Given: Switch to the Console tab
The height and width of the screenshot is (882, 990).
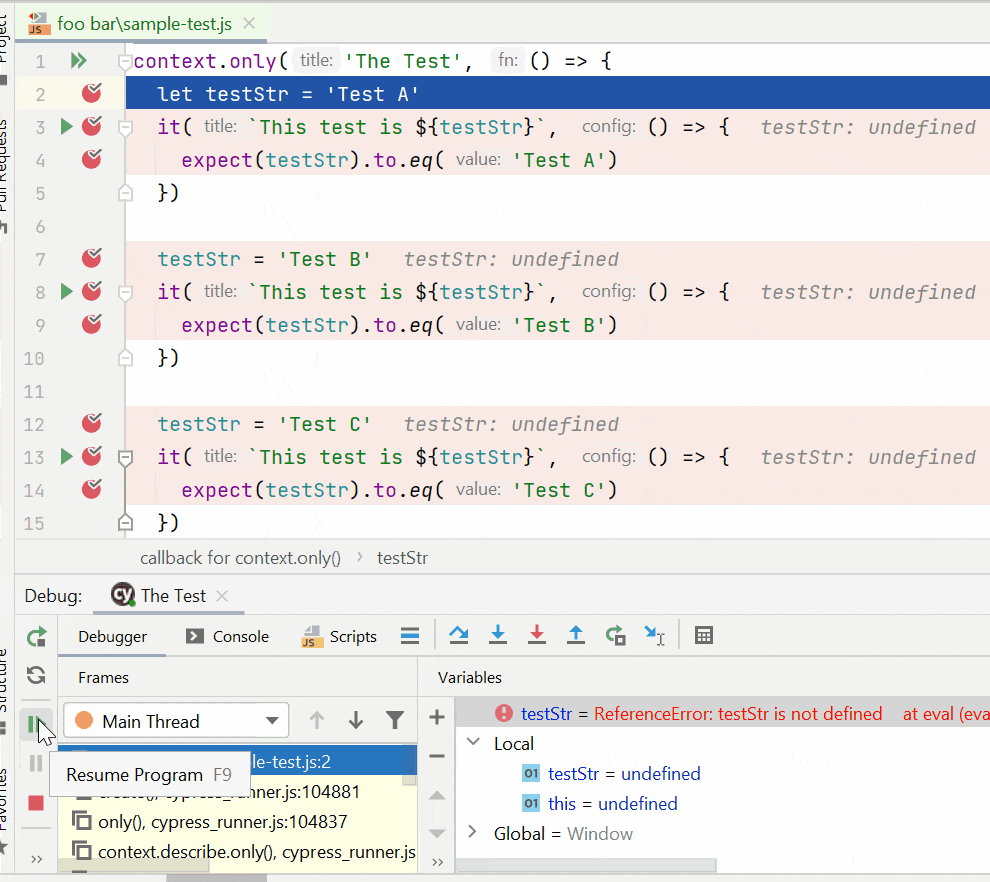Looking at the screenshot, I should 227,636.
